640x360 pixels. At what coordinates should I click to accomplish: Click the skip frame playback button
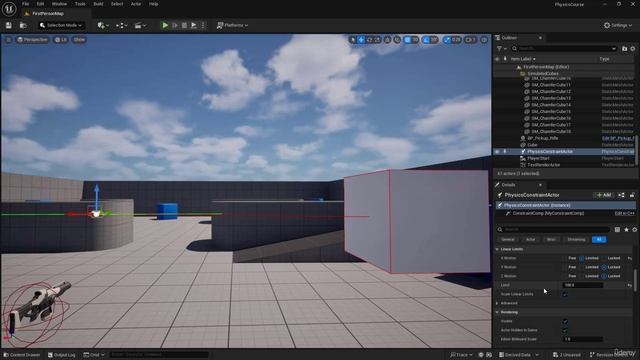(x=175, y=25)
